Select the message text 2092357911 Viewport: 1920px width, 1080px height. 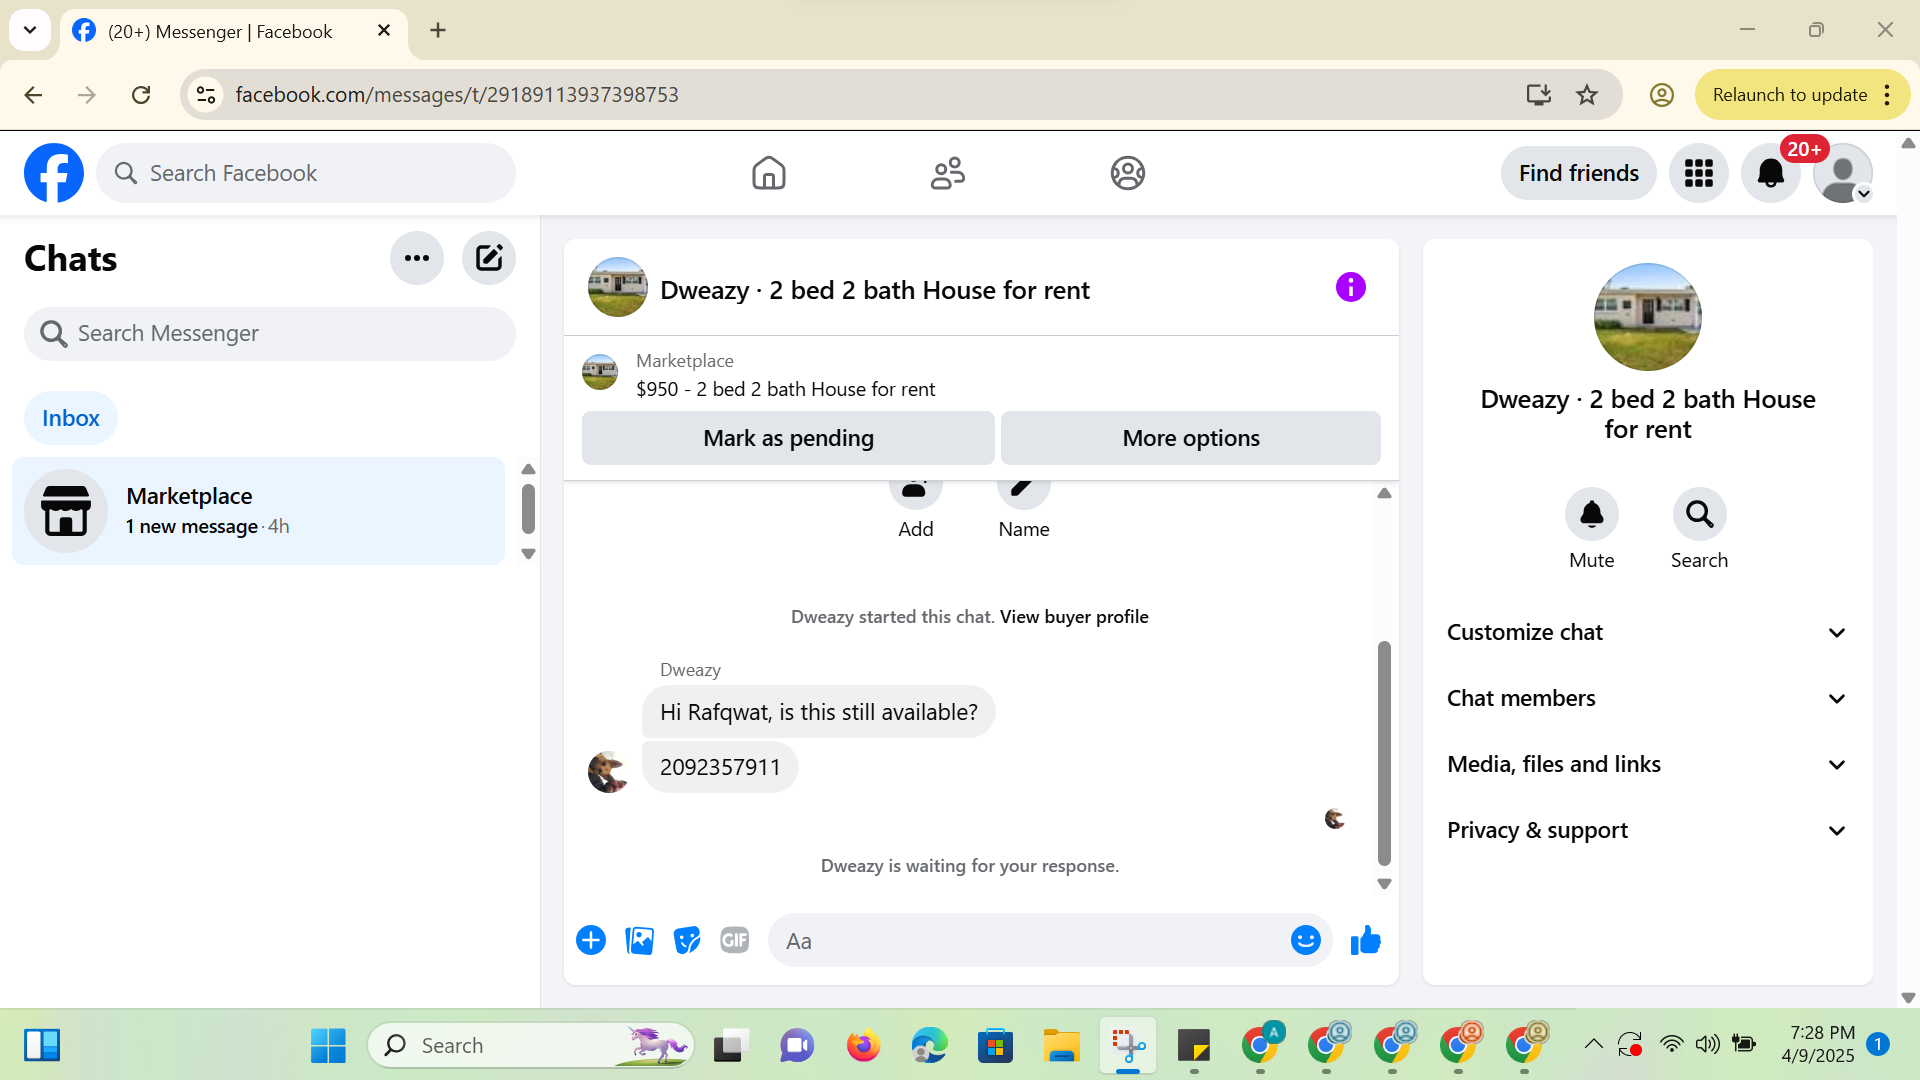point(720,767)
